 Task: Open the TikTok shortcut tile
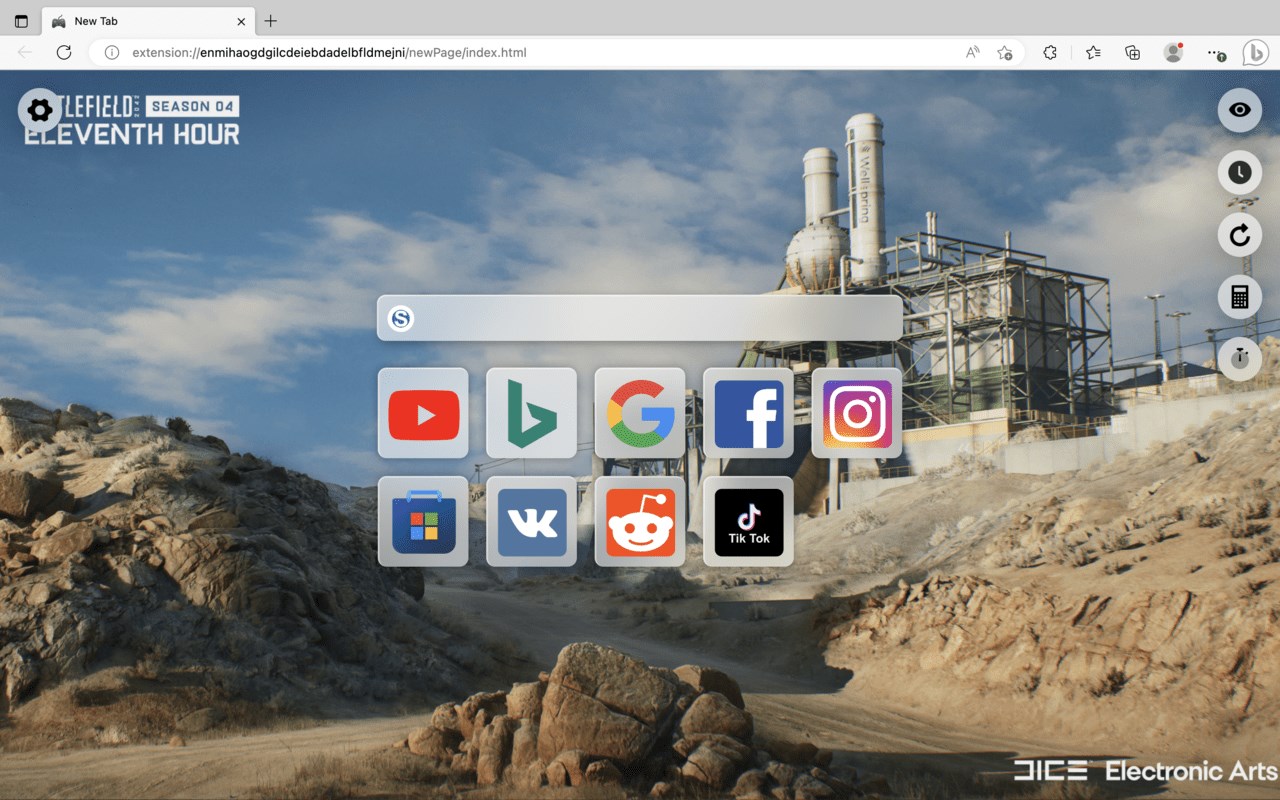(748, 522)
